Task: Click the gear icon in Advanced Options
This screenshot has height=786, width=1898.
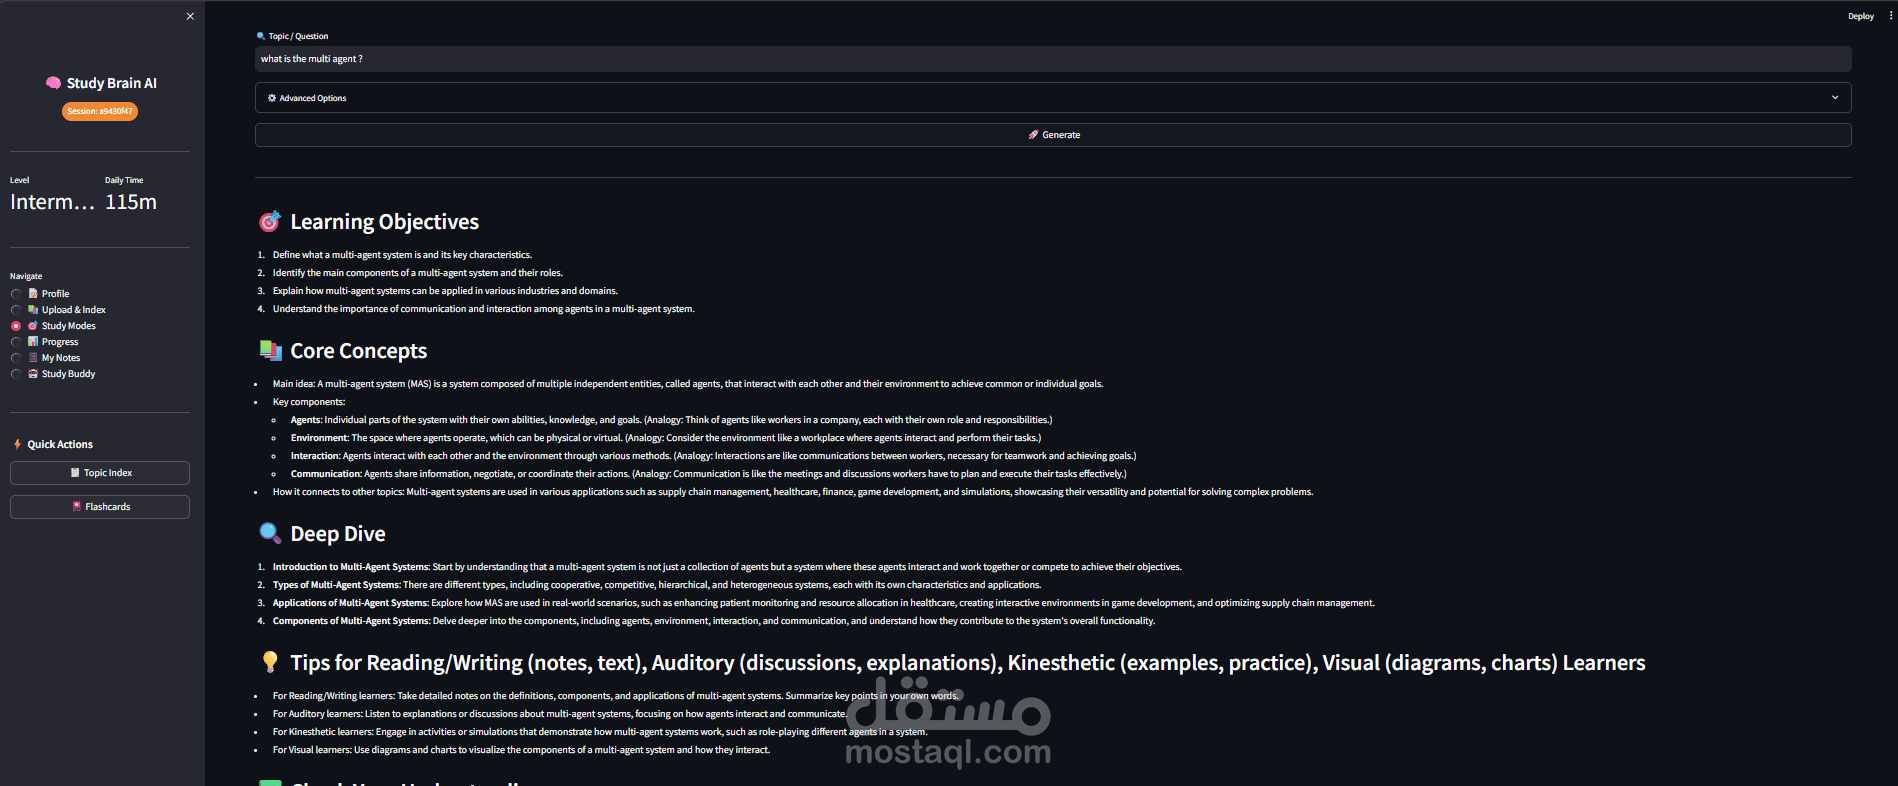Action: tap(272, 98)
